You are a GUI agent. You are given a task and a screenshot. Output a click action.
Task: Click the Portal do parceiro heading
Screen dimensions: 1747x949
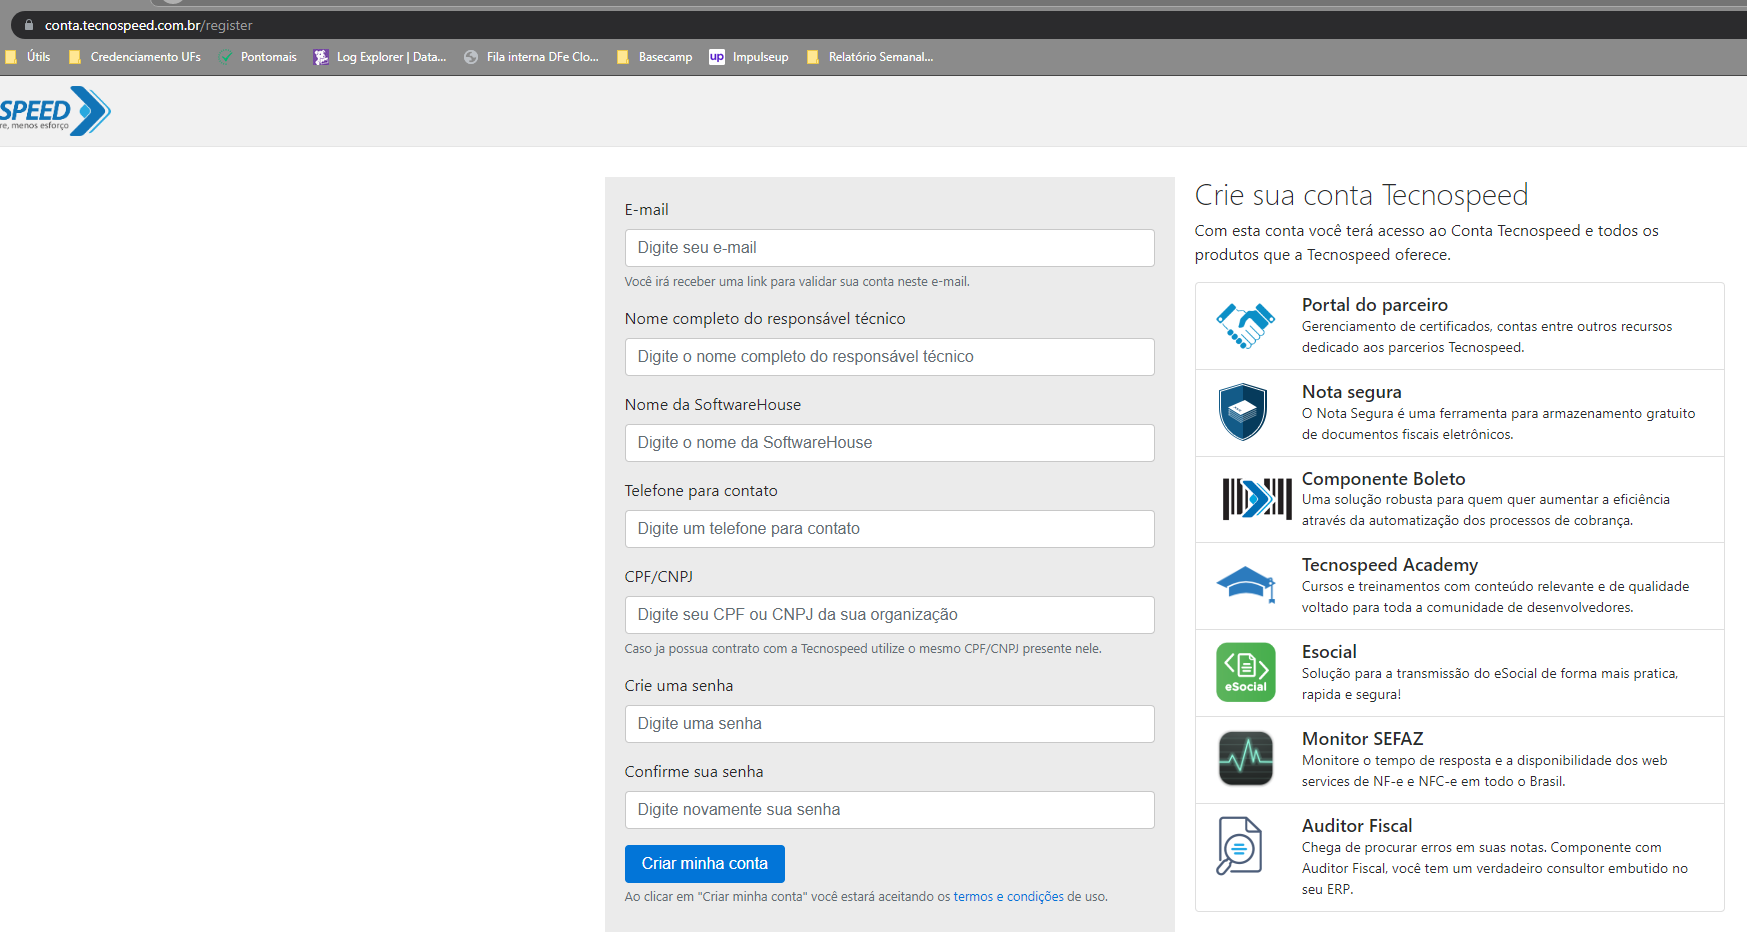1374,305
